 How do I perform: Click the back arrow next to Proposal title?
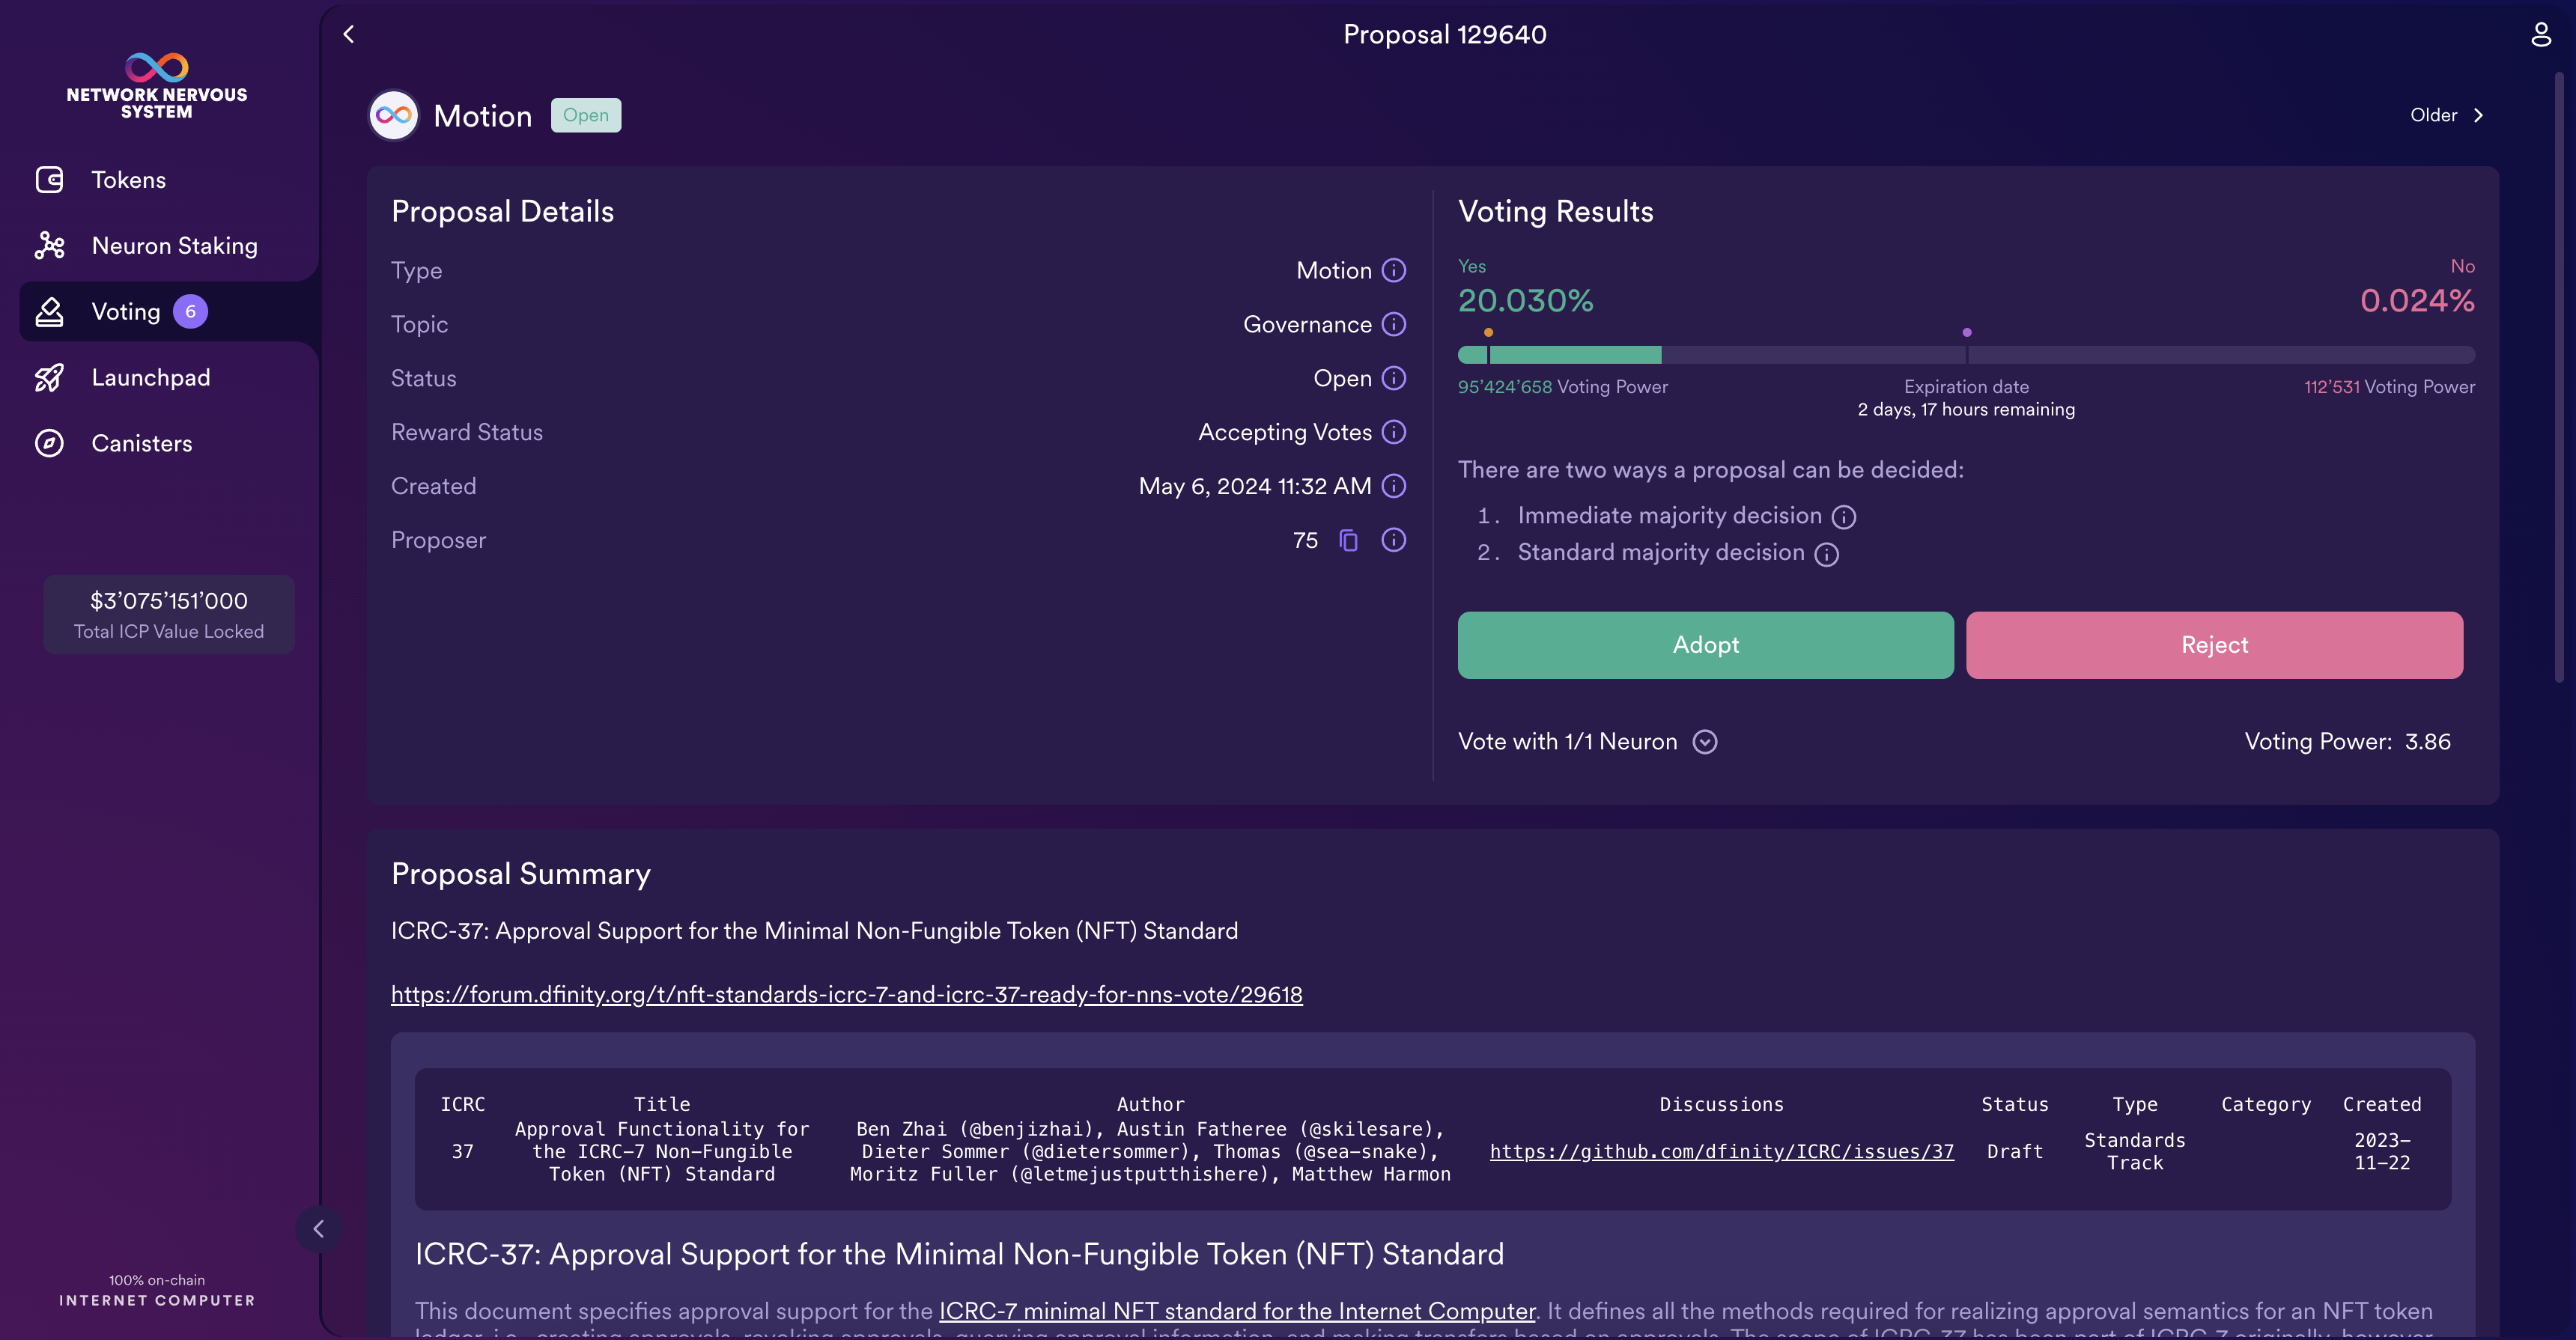pyautogui.click(x=349, y=34)
